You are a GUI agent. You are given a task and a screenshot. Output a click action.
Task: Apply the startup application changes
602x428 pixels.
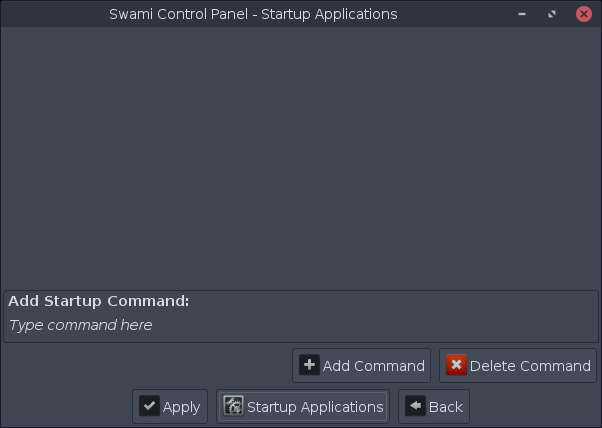coord(170,407)
